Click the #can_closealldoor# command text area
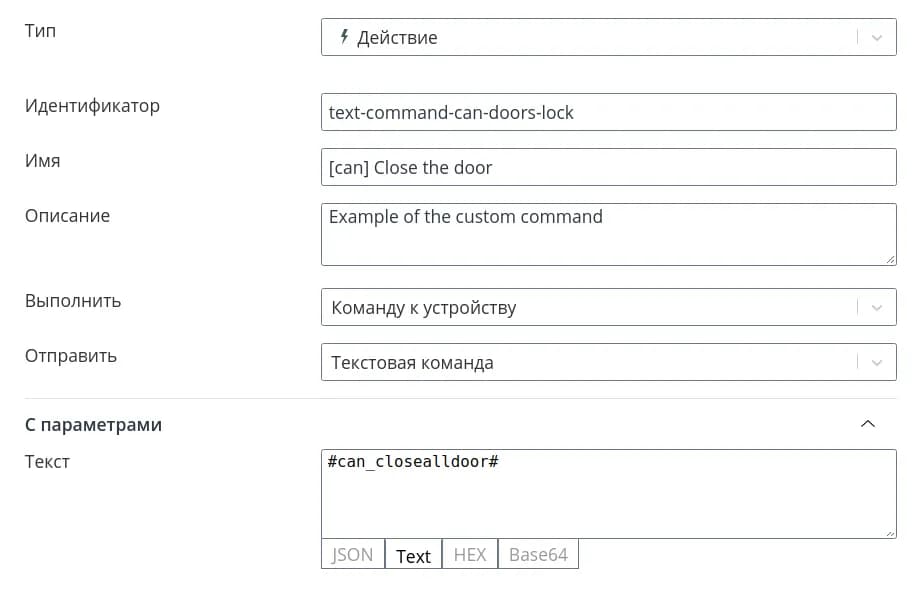 click(x=608, y=494)
